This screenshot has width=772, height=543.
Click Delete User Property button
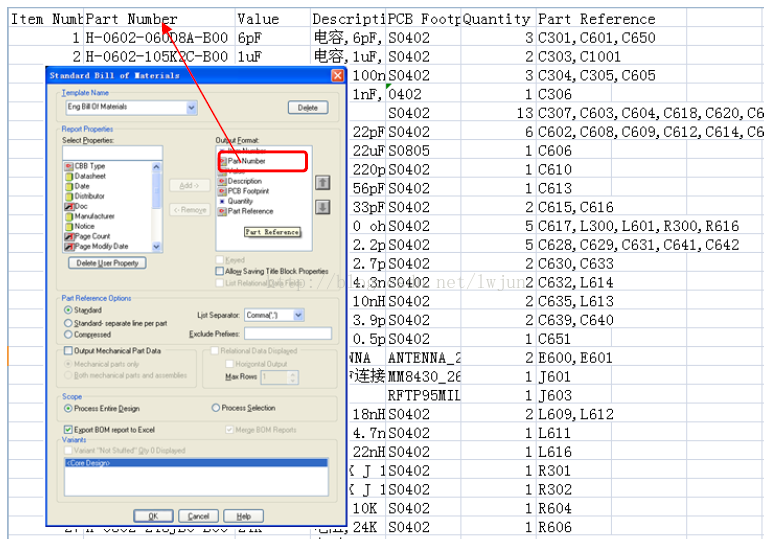pos(107,263)
